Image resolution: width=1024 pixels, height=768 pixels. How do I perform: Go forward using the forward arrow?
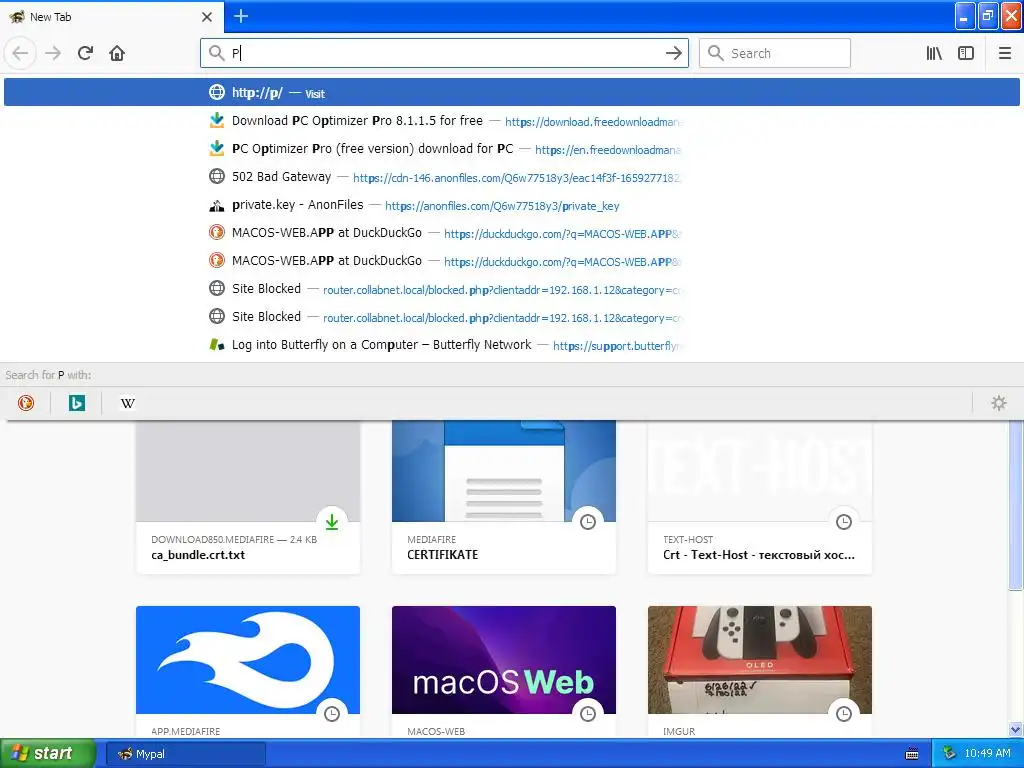[53, 53]
